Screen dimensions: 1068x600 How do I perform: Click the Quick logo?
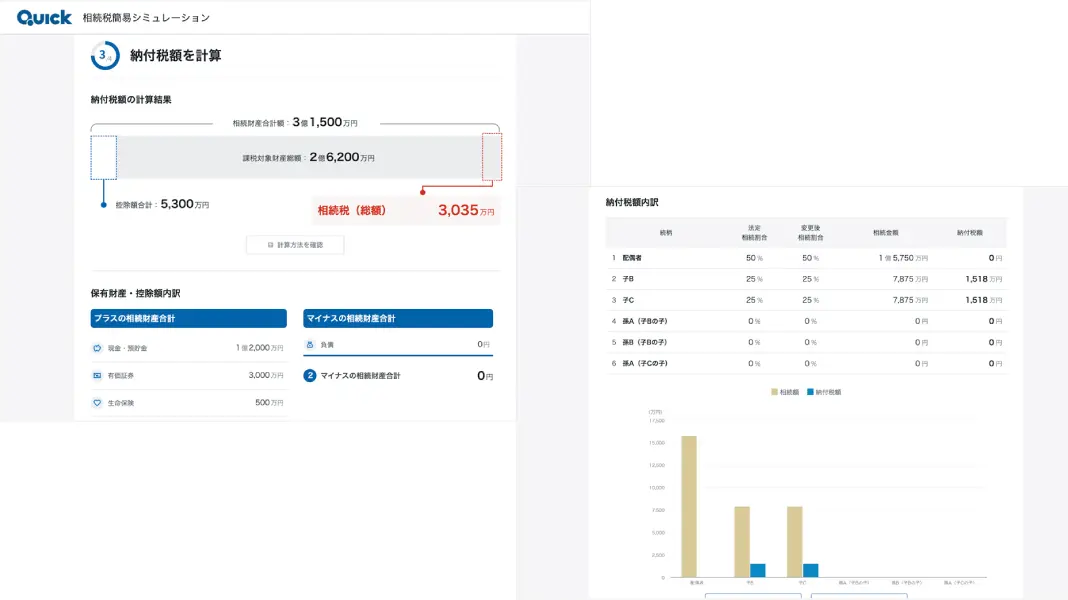[44, 17]
